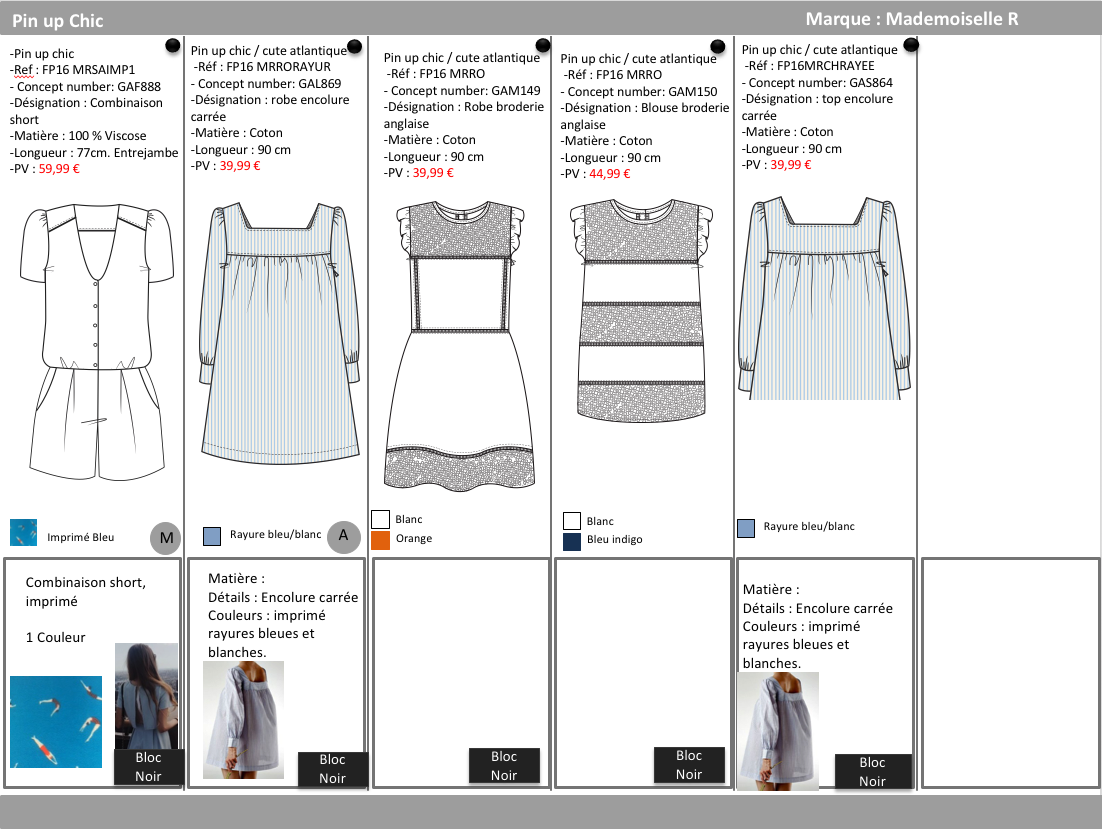Click the striped dress photo in fifth column

[778, 731]
